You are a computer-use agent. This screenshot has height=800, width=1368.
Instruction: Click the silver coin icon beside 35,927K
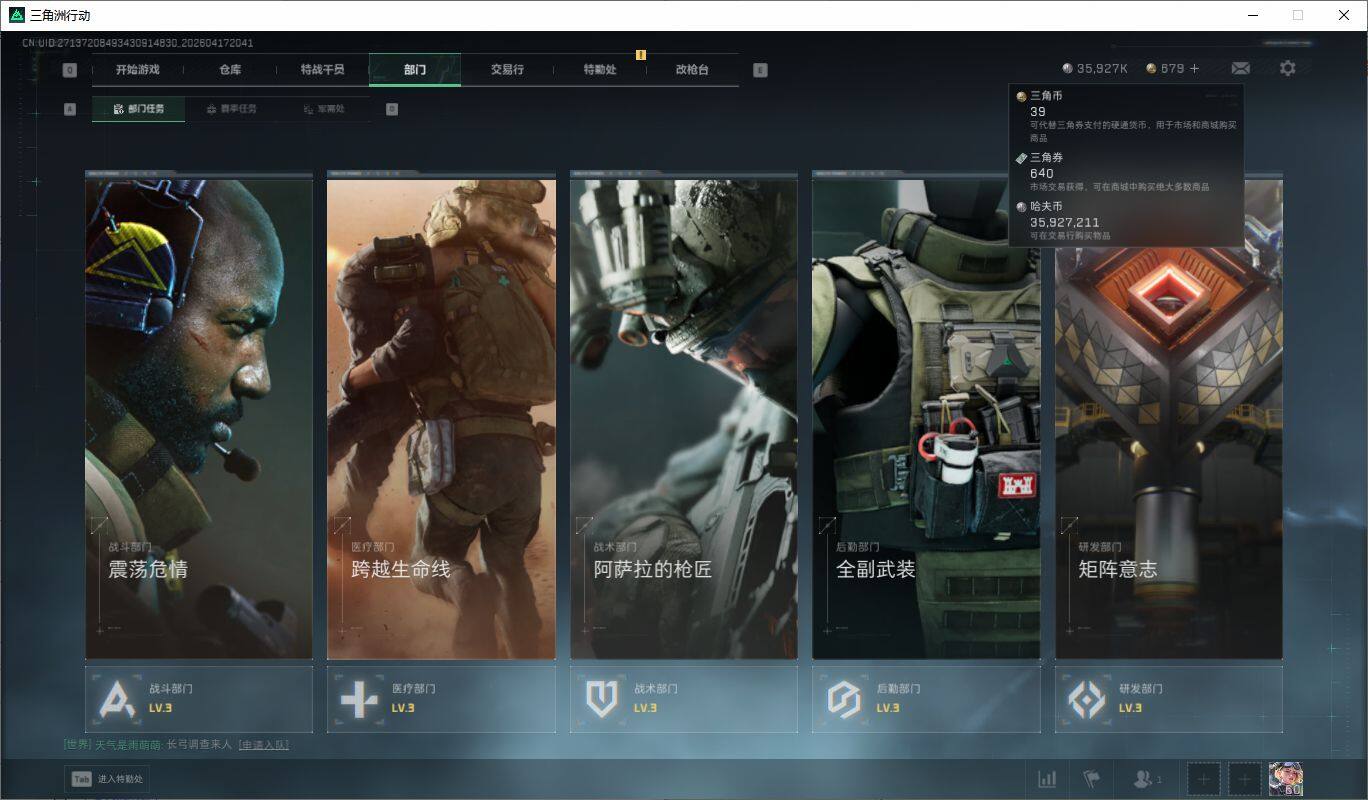point(1067,68)
